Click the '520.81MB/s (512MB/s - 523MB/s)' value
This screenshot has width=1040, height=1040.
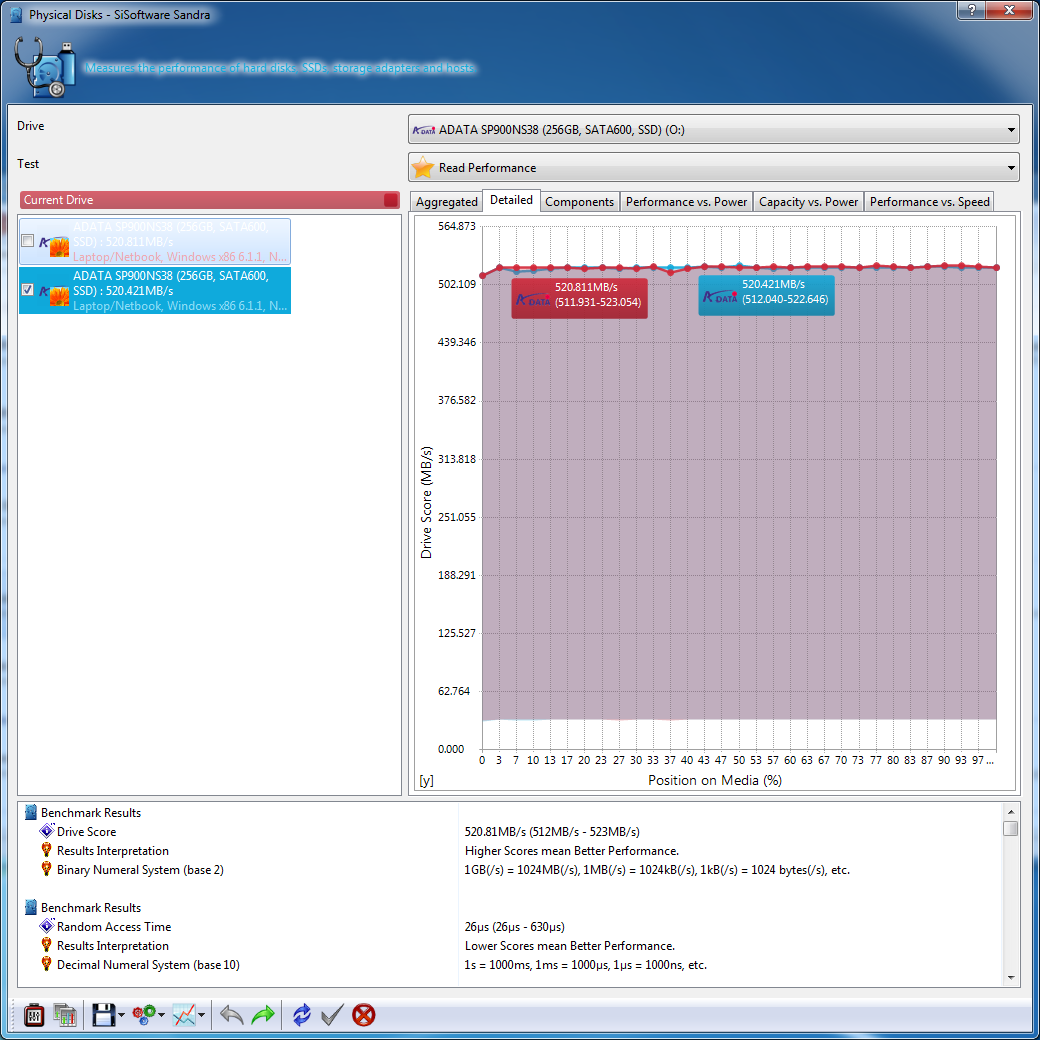pos(552,832)
